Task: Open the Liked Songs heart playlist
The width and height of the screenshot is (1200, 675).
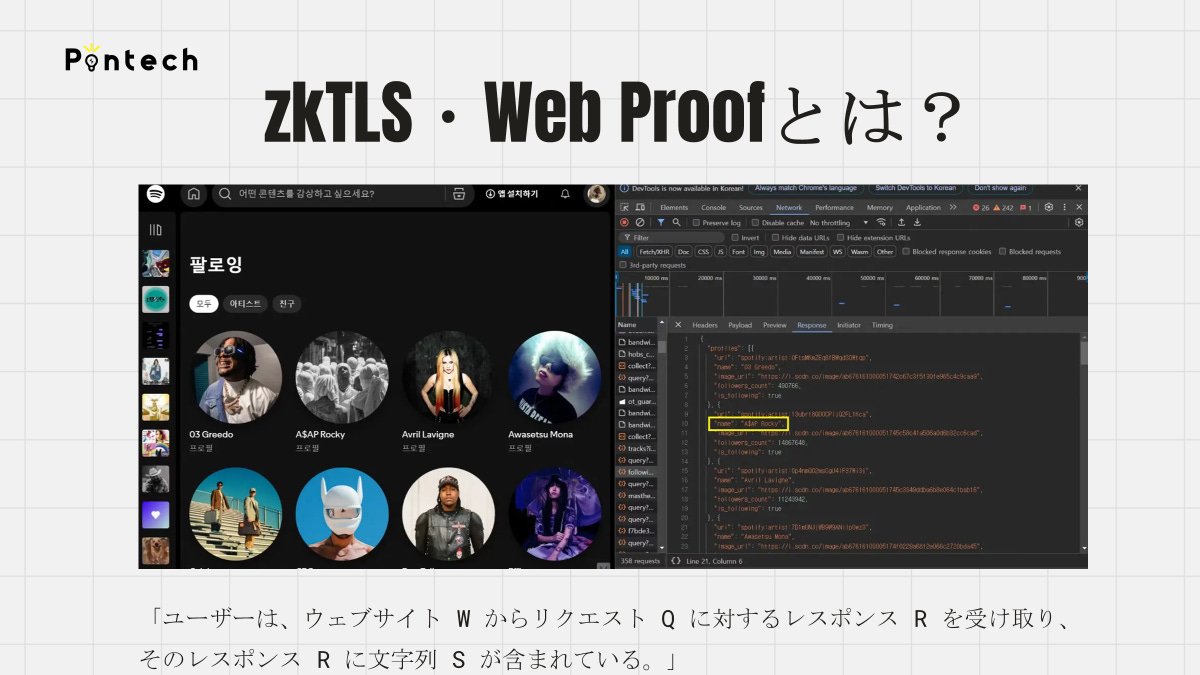Action: [x=155, y=515]
